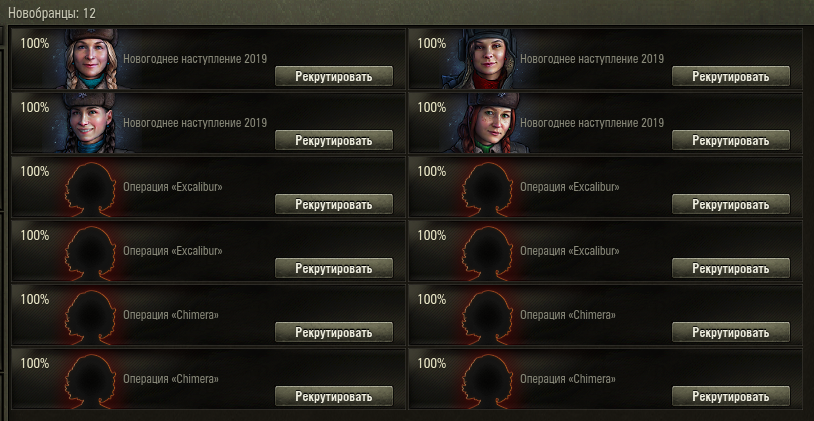
Task: Click upper-right Операция «Excalibur» silhouette icon
Action: click(487, 188)
